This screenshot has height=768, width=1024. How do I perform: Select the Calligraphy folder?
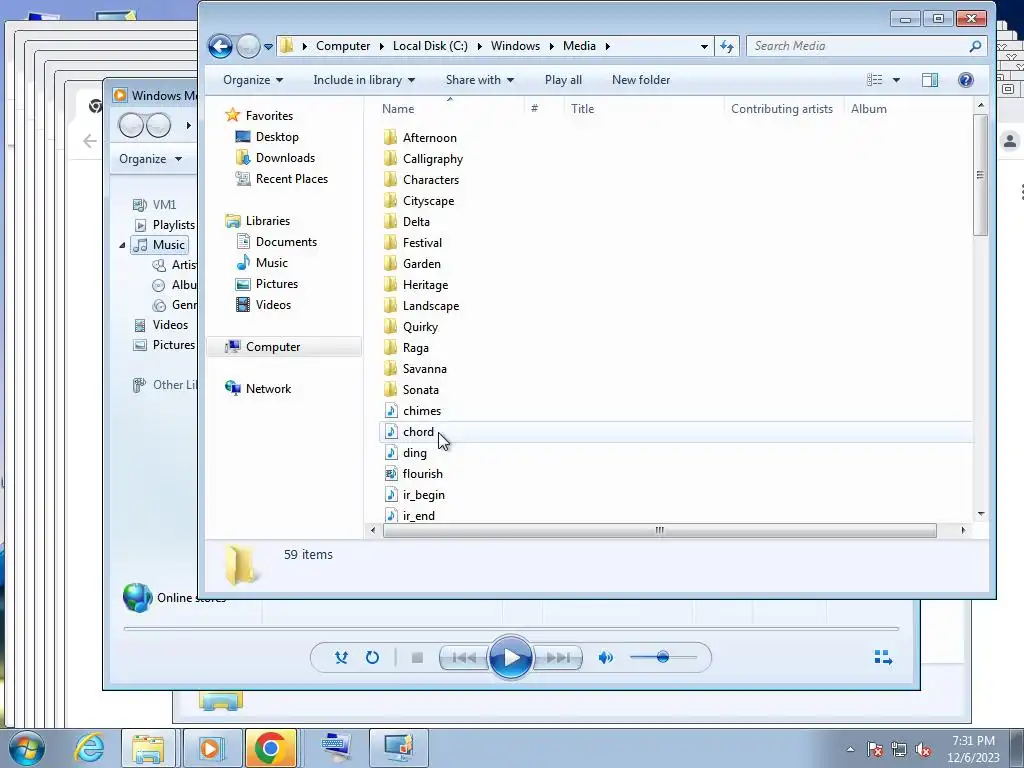coord(432,159)
